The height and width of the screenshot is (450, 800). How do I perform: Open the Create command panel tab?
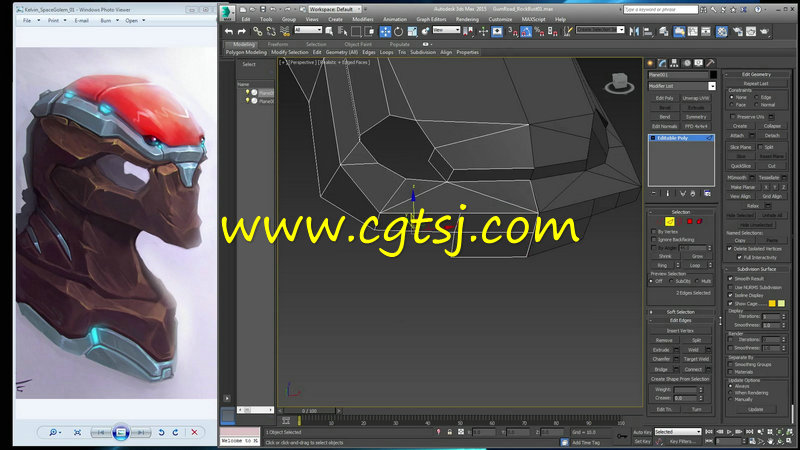click(650, 63)
